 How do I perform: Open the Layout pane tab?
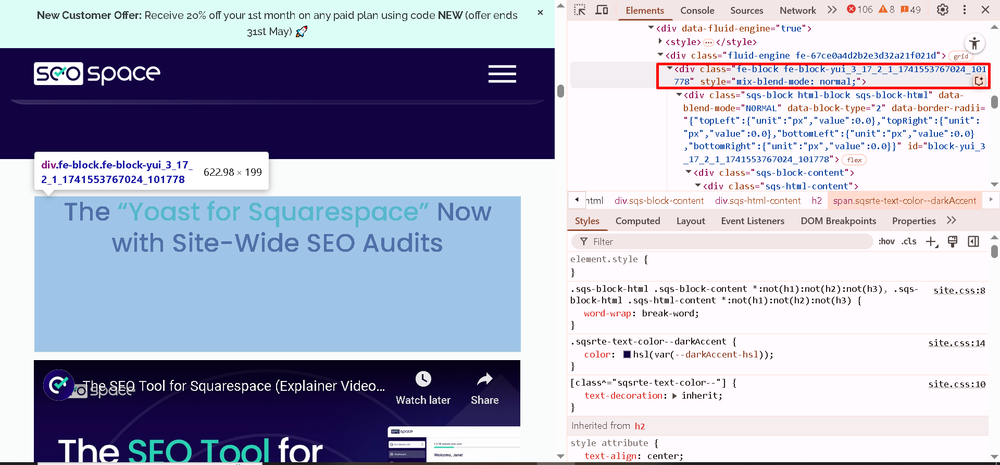[x=690, y=221]
